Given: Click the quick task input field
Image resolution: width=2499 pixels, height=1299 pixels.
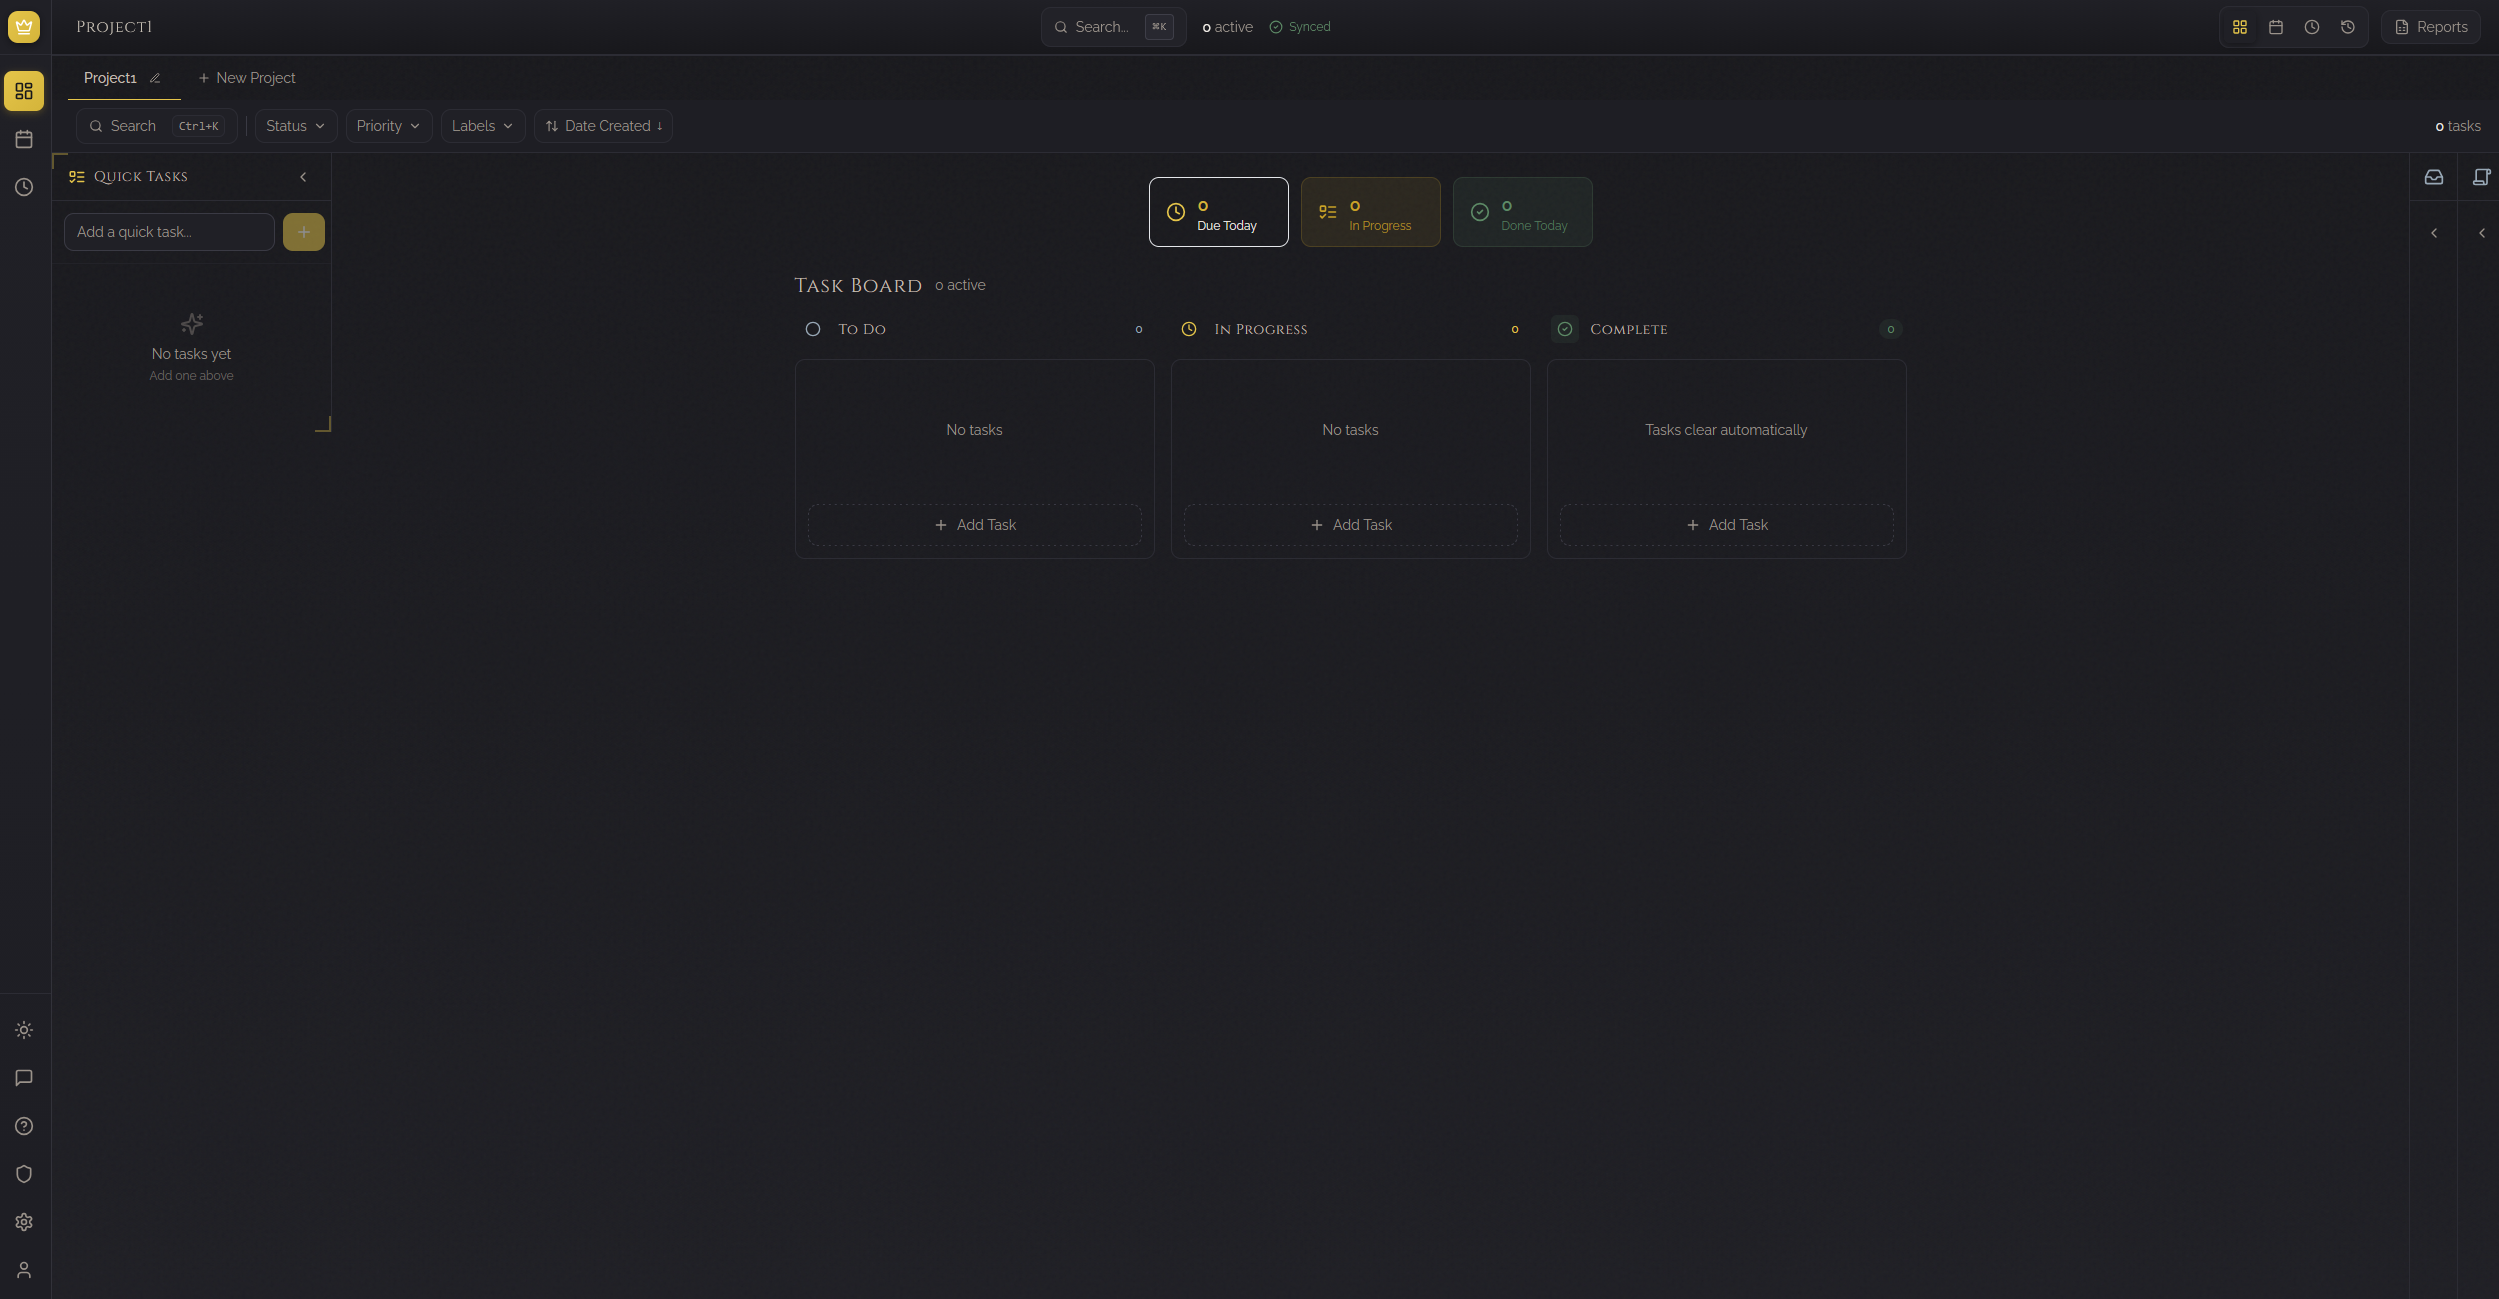Looking at the screenshot, I should (x=168, y=231).
